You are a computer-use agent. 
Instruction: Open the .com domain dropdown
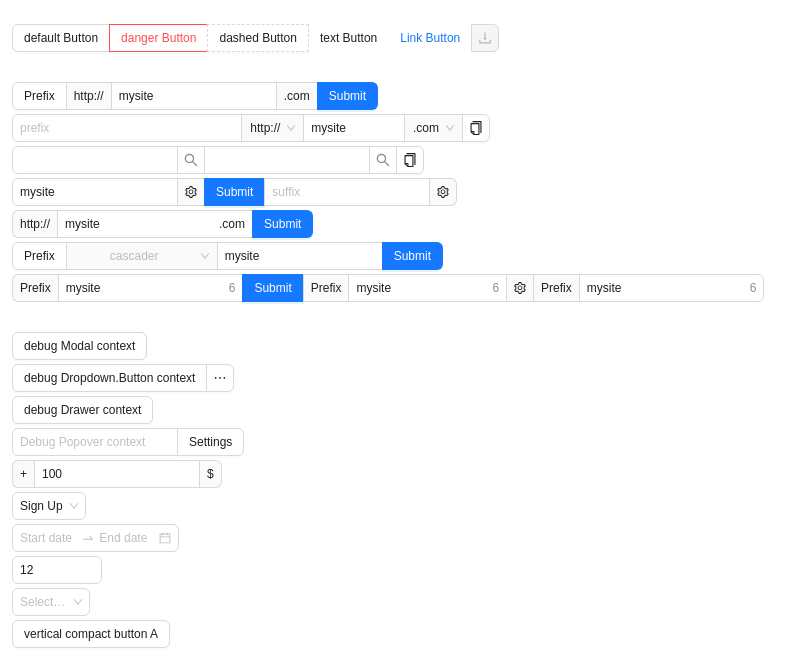[x=434, y=128]
